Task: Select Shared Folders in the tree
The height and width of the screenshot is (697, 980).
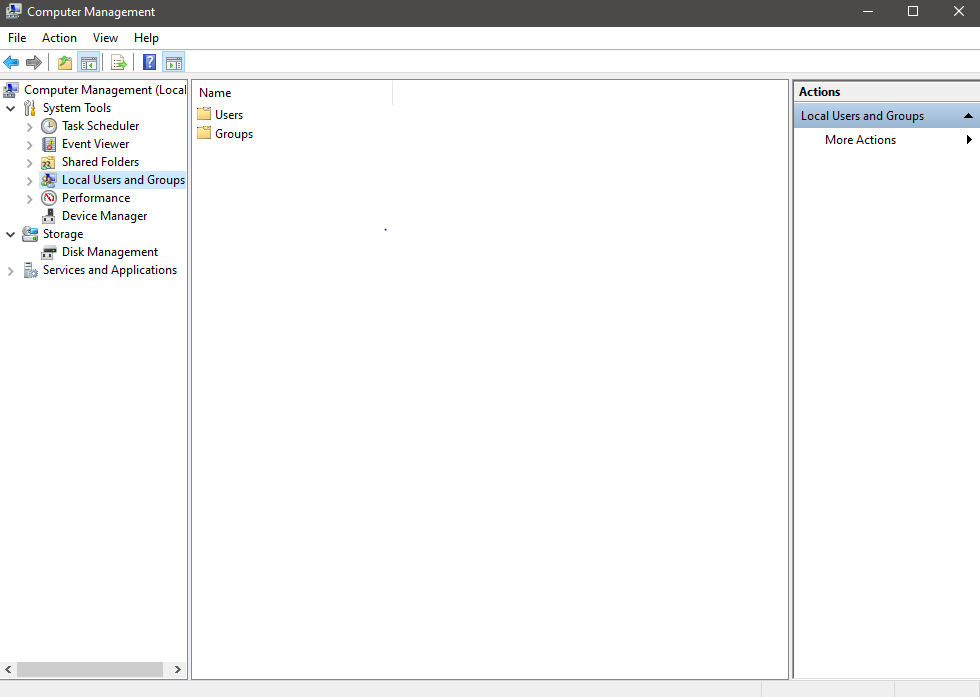Action: 101,162
